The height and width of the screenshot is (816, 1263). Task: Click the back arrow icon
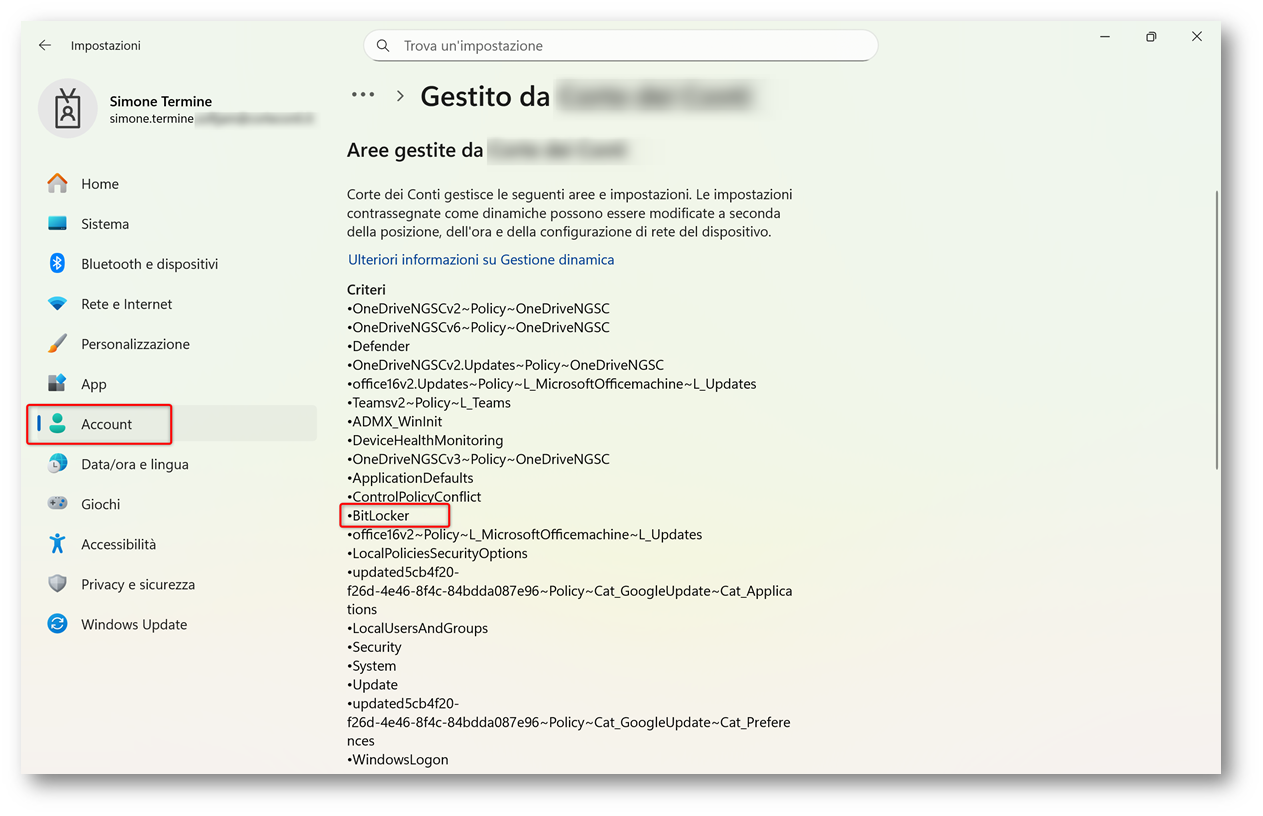(x=45, y=46)
